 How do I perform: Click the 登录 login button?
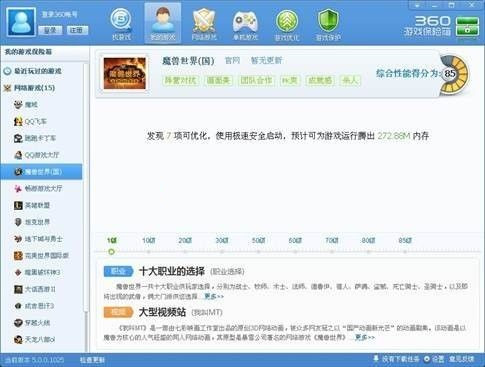(50, 30)
